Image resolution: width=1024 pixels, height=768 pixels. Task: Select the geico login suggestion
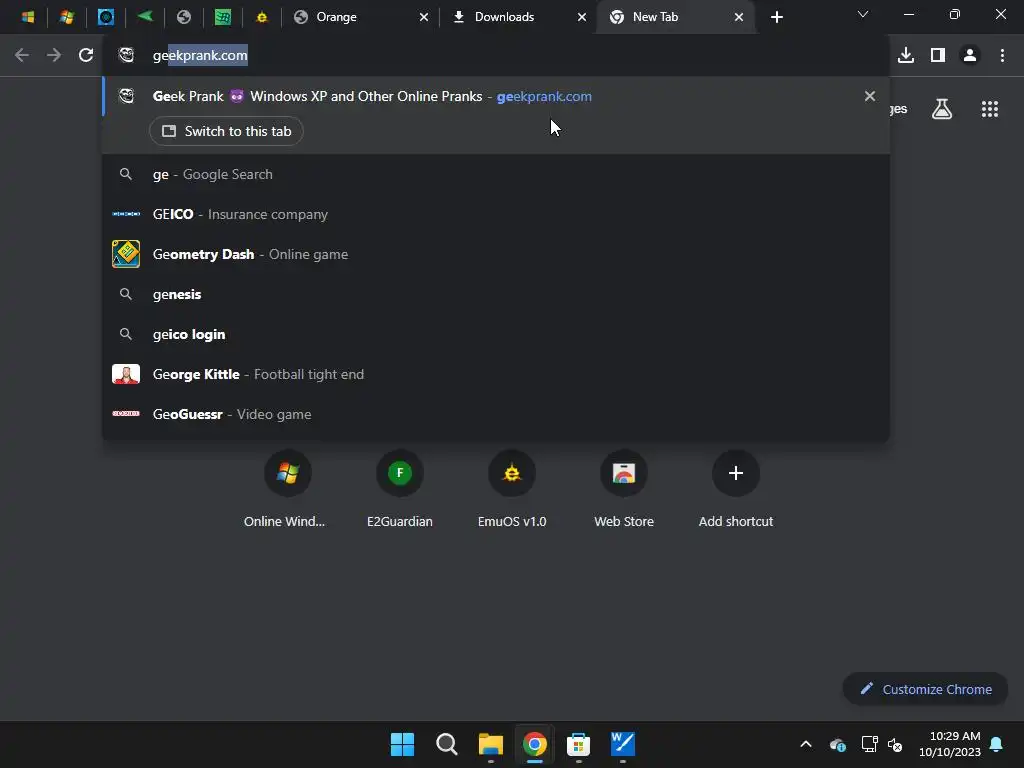pyautogui.click(x=496, y=334)
